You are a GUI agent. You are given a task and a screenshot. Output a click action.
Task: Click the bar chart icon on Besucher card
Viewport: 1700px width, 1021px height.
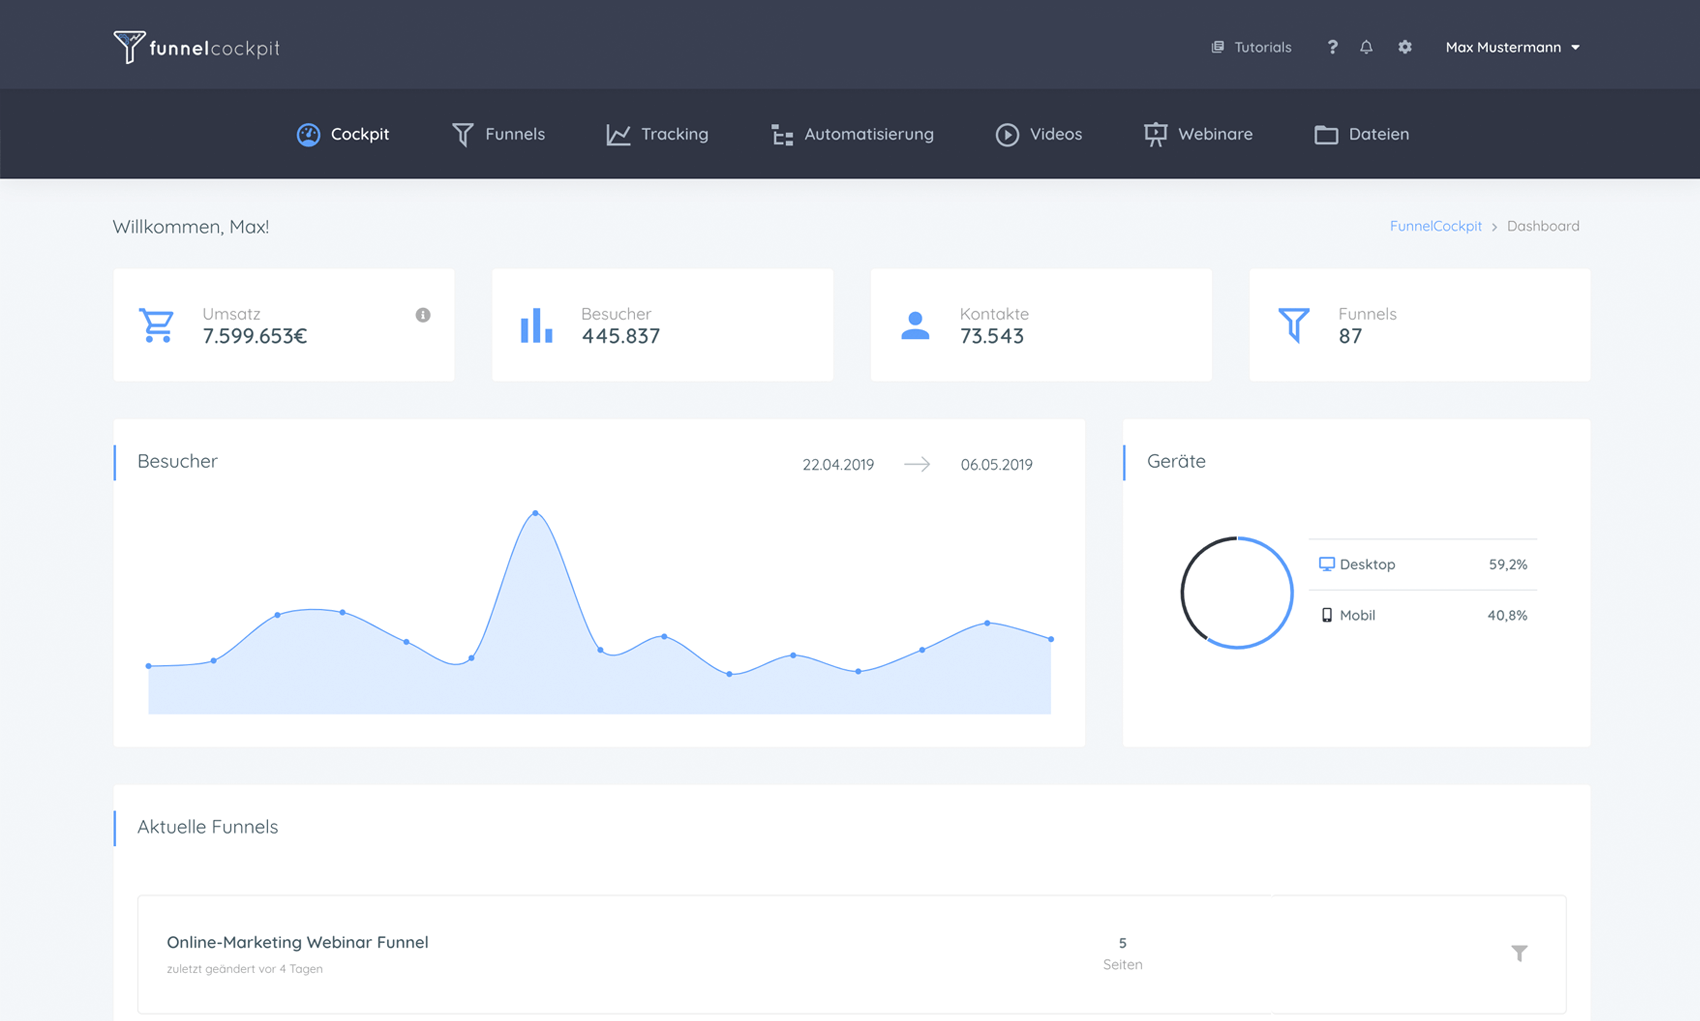(x=536, y=325)
